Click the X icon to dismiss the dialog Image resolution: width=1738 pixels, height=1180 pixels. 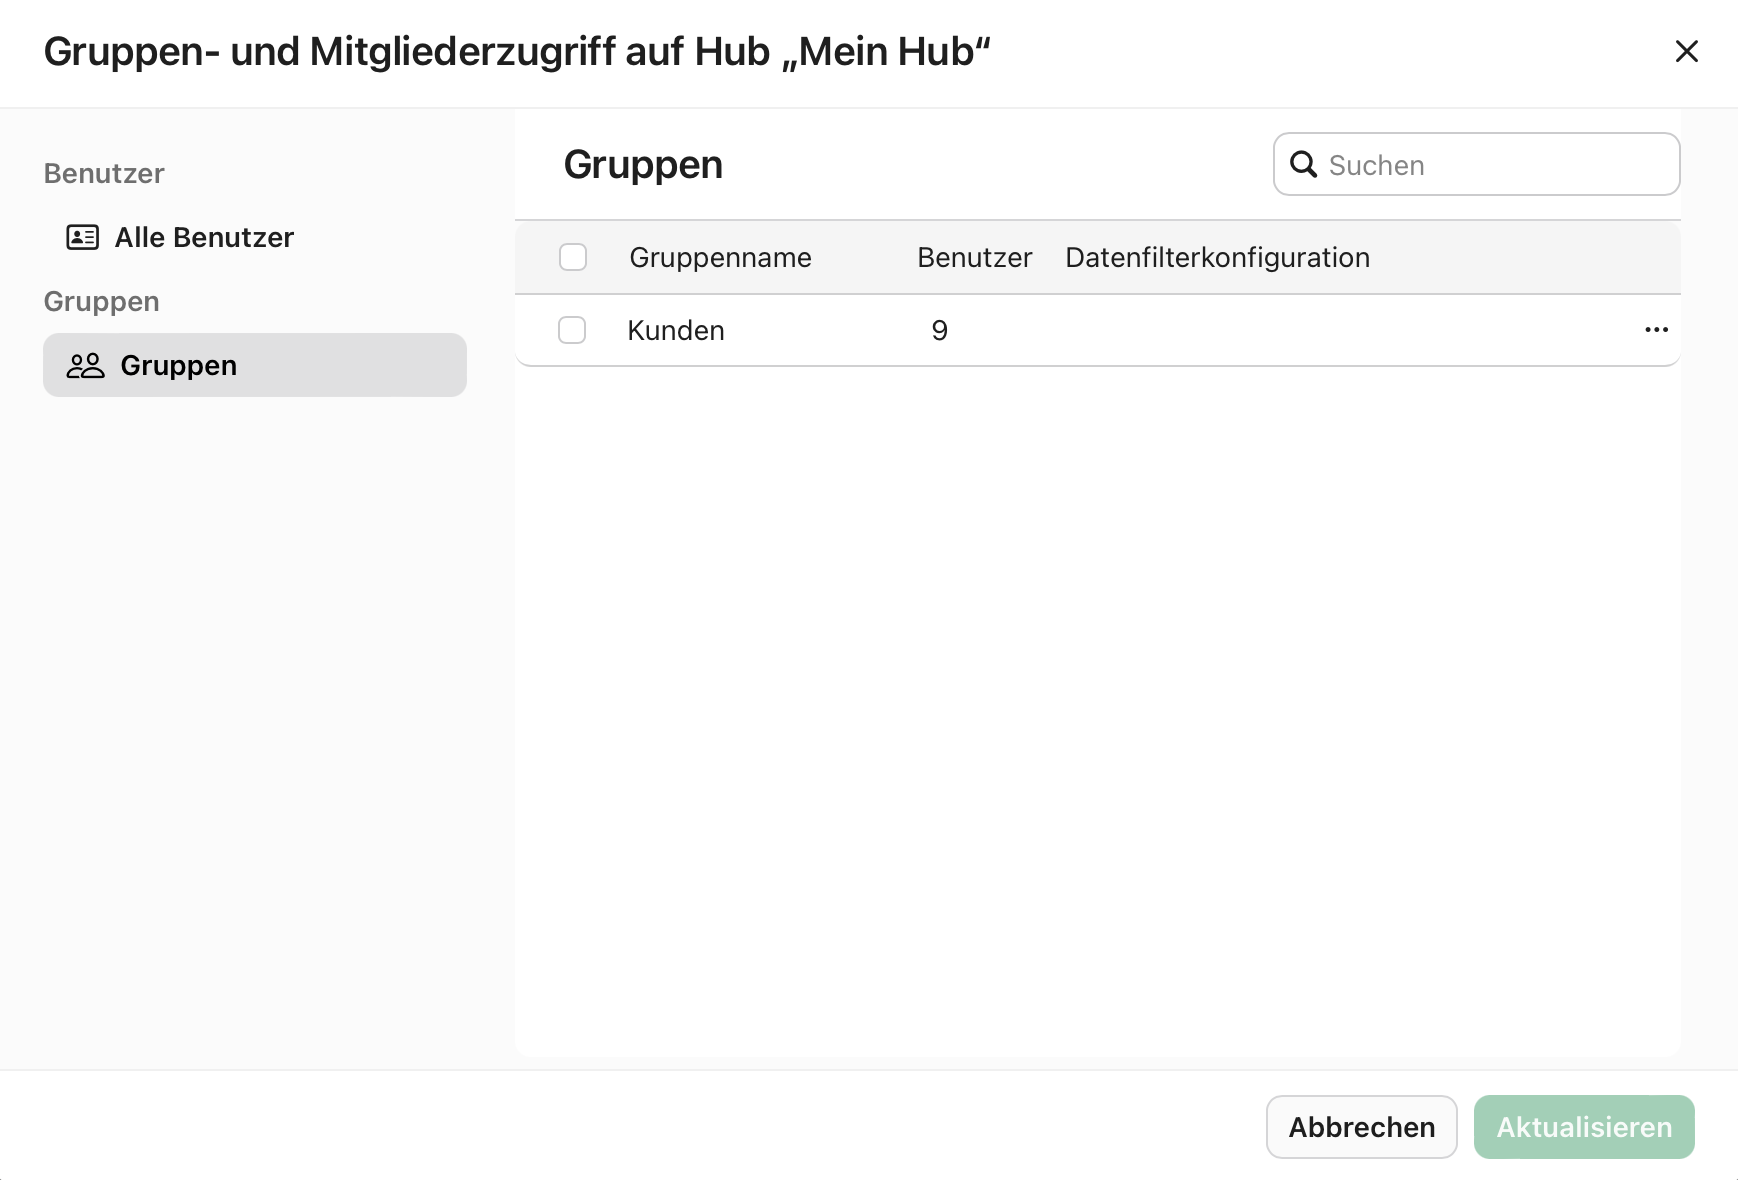1687,51
